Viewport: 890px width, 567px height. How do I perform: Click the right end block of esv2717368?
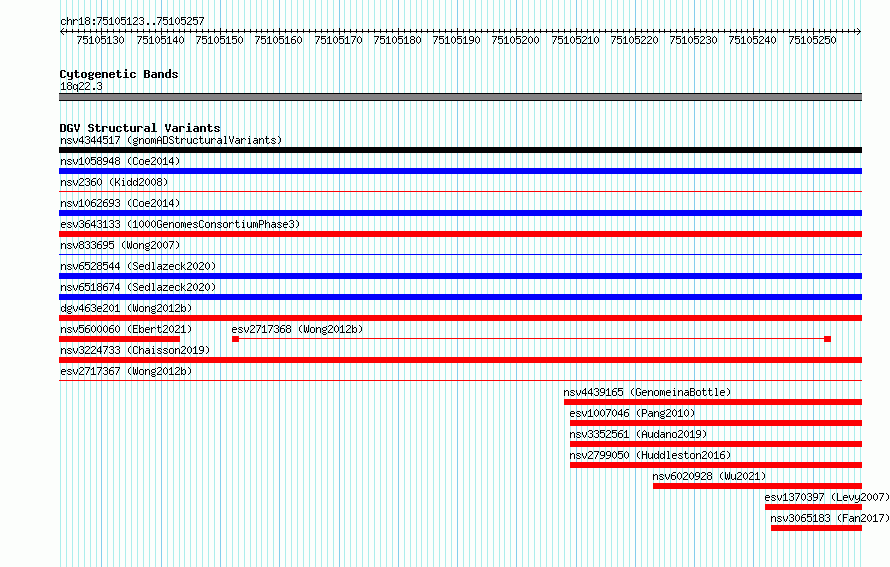828,339
